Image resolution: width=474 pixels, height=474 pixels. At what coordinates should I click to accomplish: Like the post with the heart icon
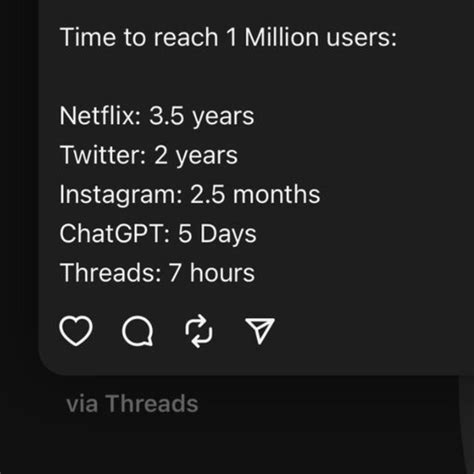click(76, 331)
